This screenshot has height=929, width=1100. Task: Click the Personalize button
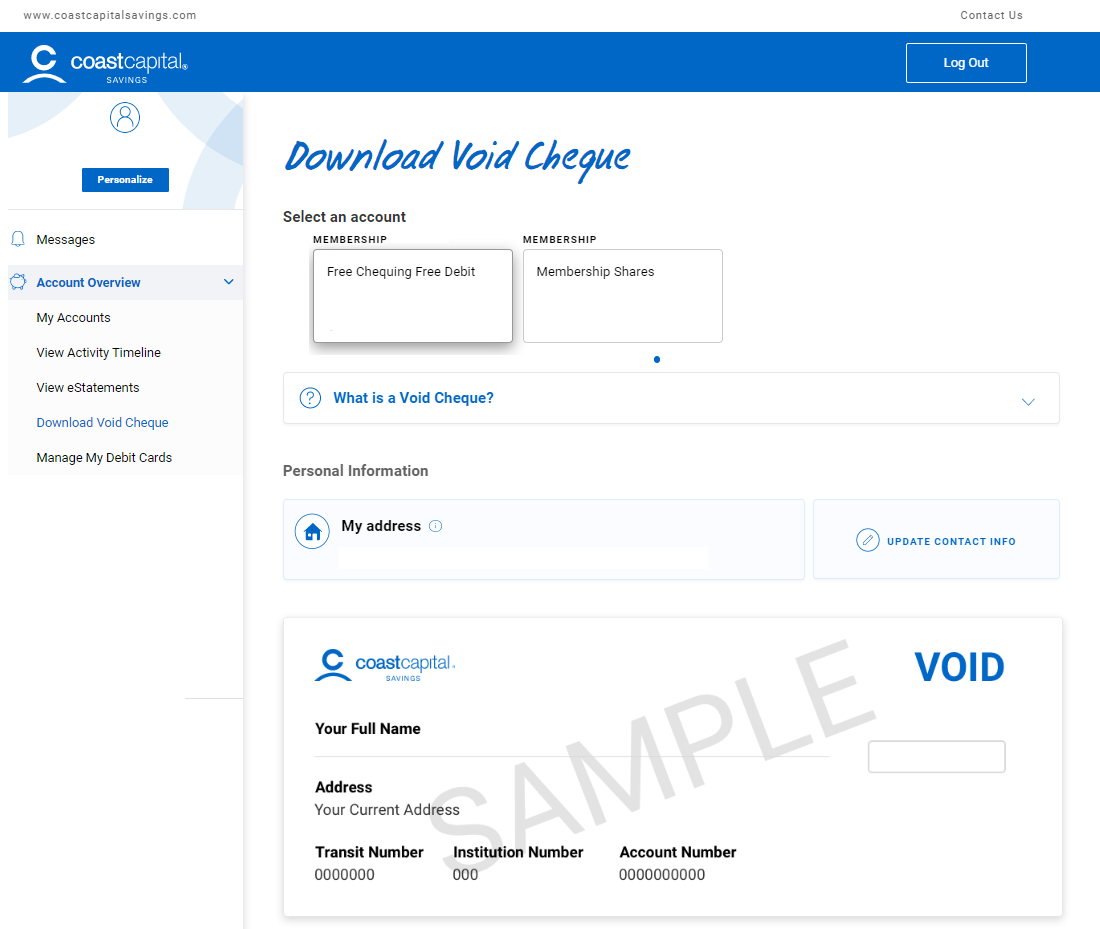click(x=125, y=180)
